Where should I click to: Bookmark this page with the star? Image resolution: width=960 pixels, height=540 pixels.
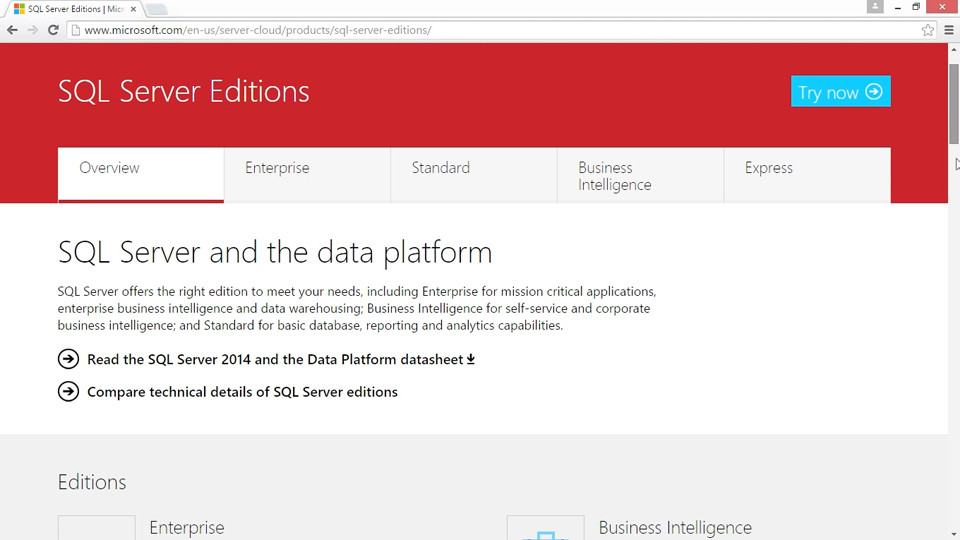928,30
